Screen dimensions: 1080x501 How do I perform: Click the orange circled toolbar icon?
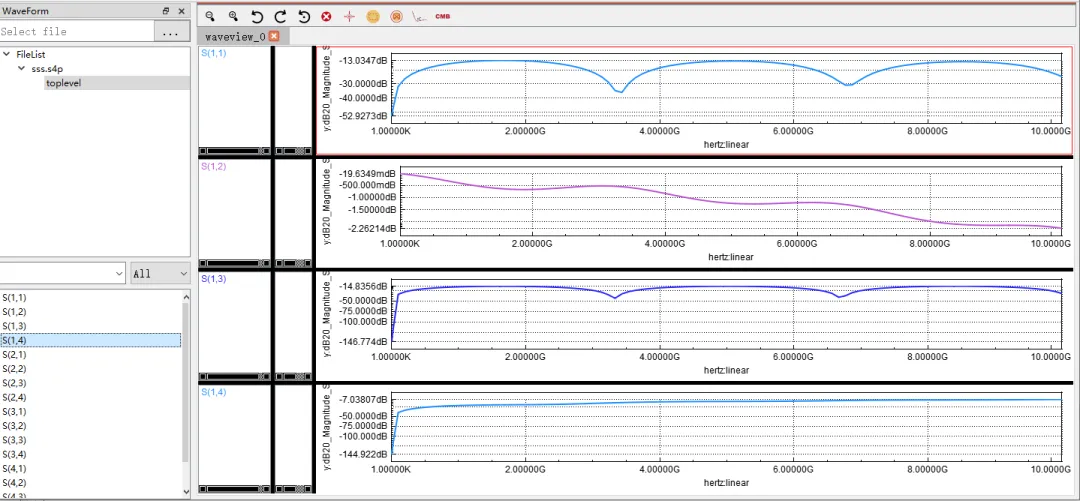click(x=396, y=17)
